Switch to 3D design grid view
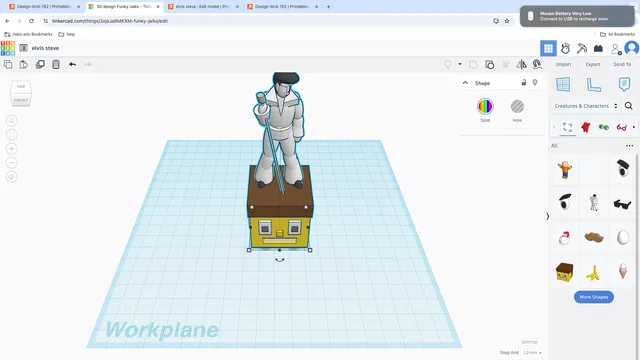 (x=548, y=48)
